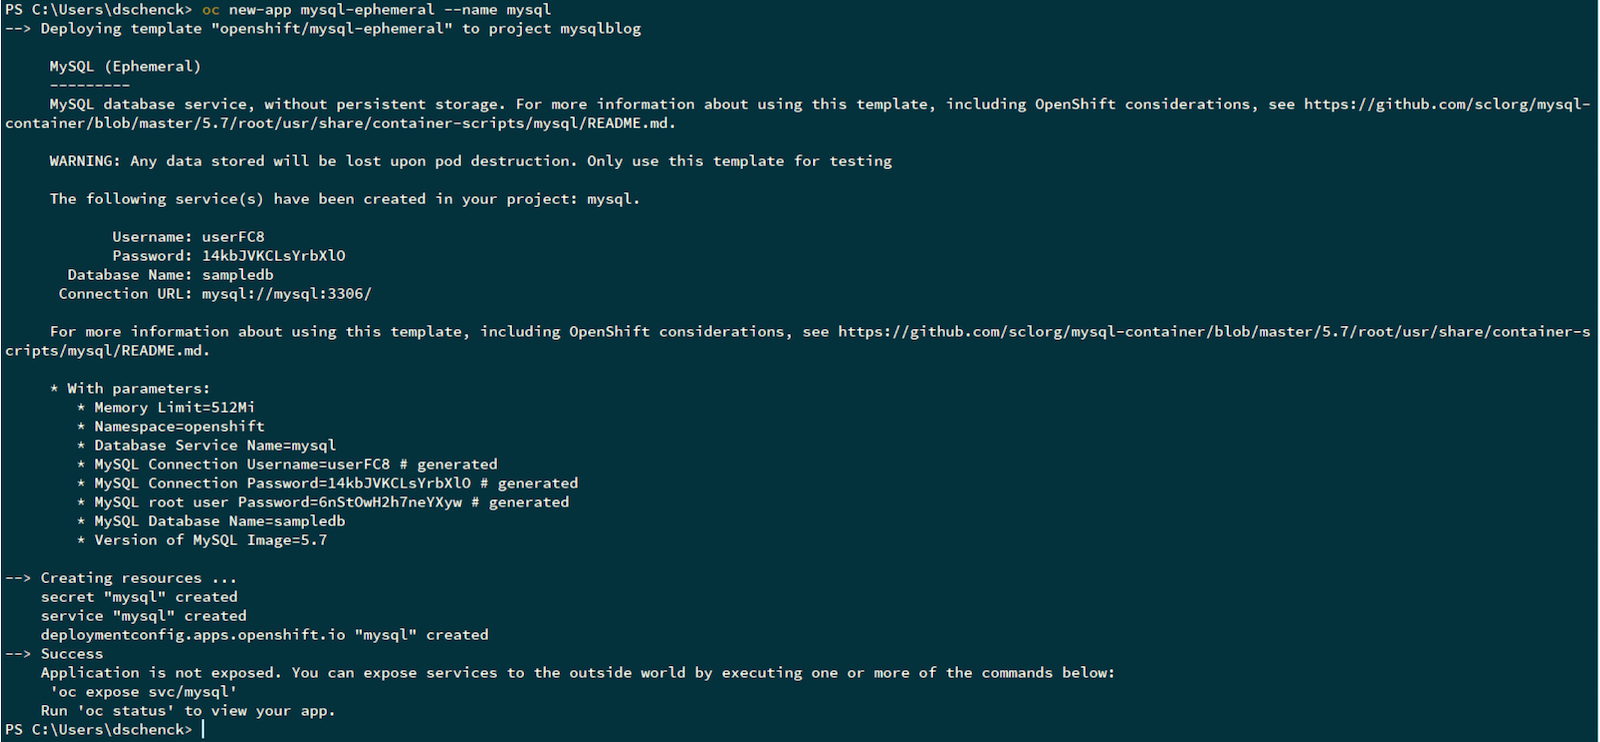
Task: Click the command prompt cursor on the last line
Action: coord(203,730)
